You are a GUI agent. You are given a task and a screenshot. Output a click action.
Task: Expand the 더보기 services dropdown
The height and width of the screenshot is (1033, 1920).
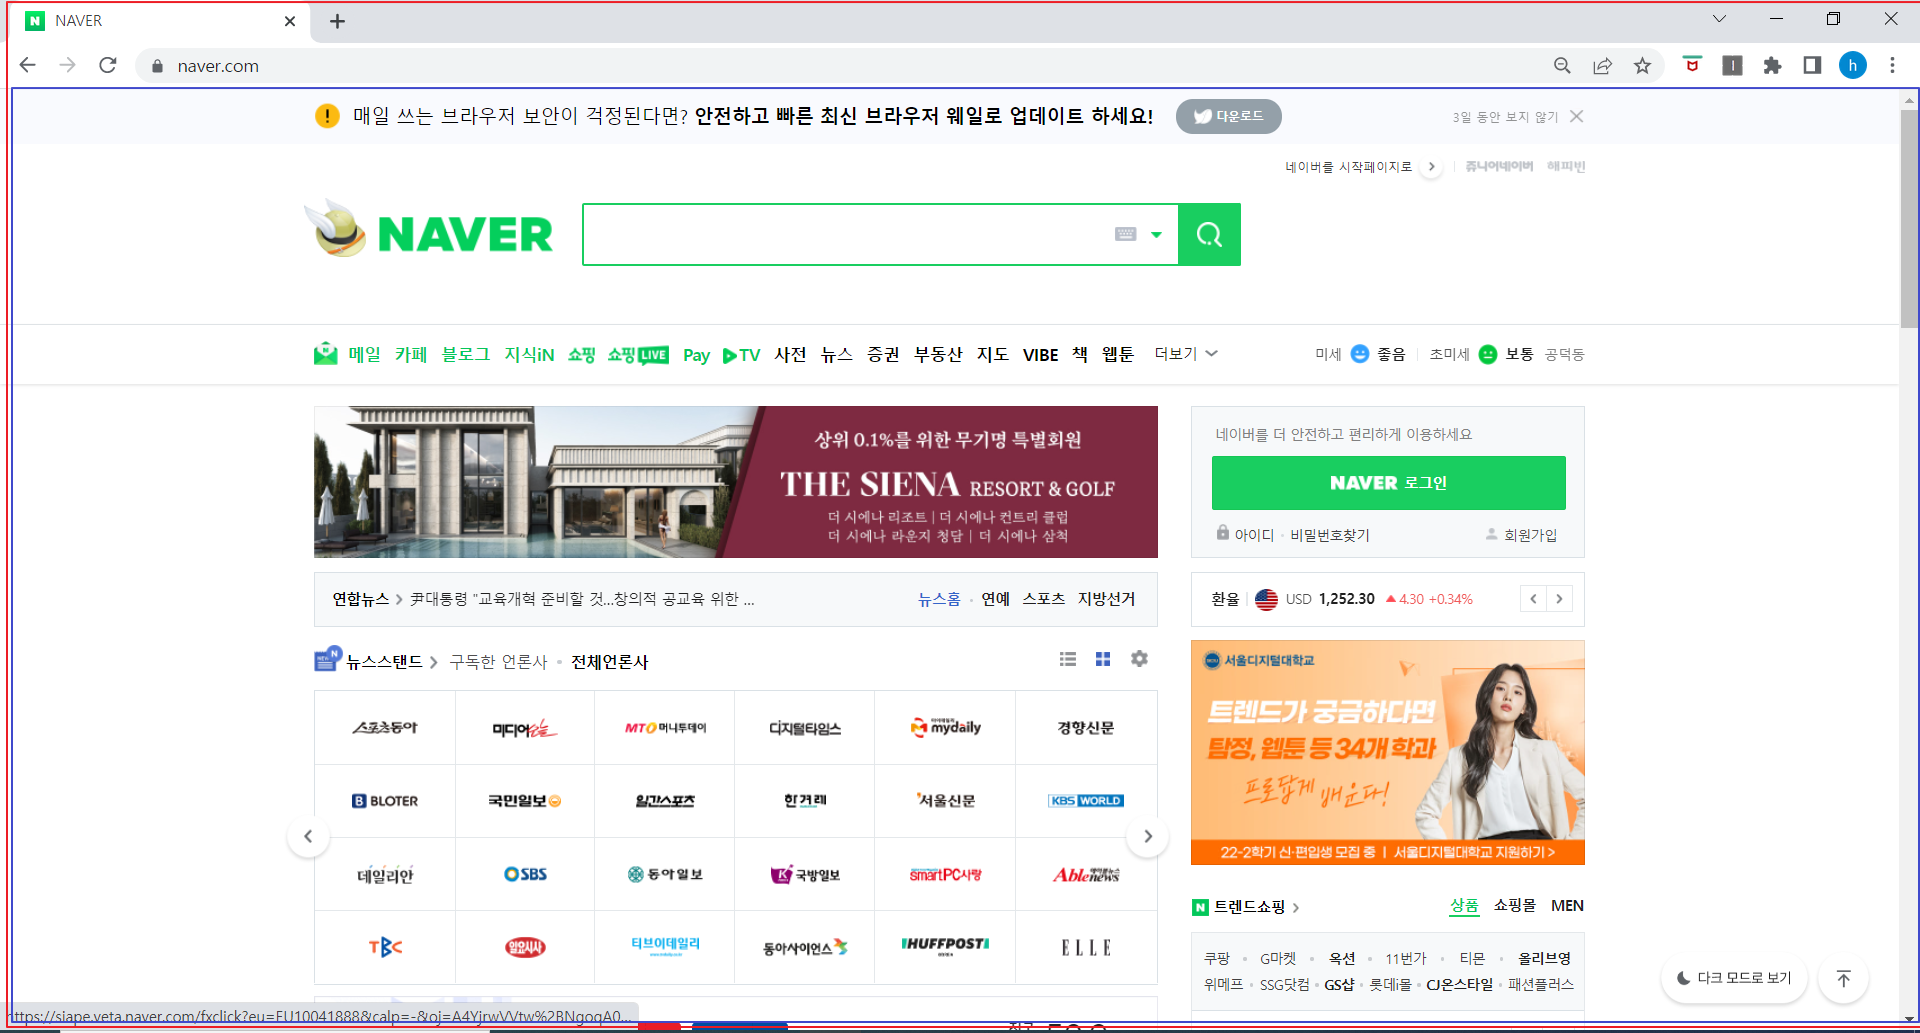point(1186,354)
